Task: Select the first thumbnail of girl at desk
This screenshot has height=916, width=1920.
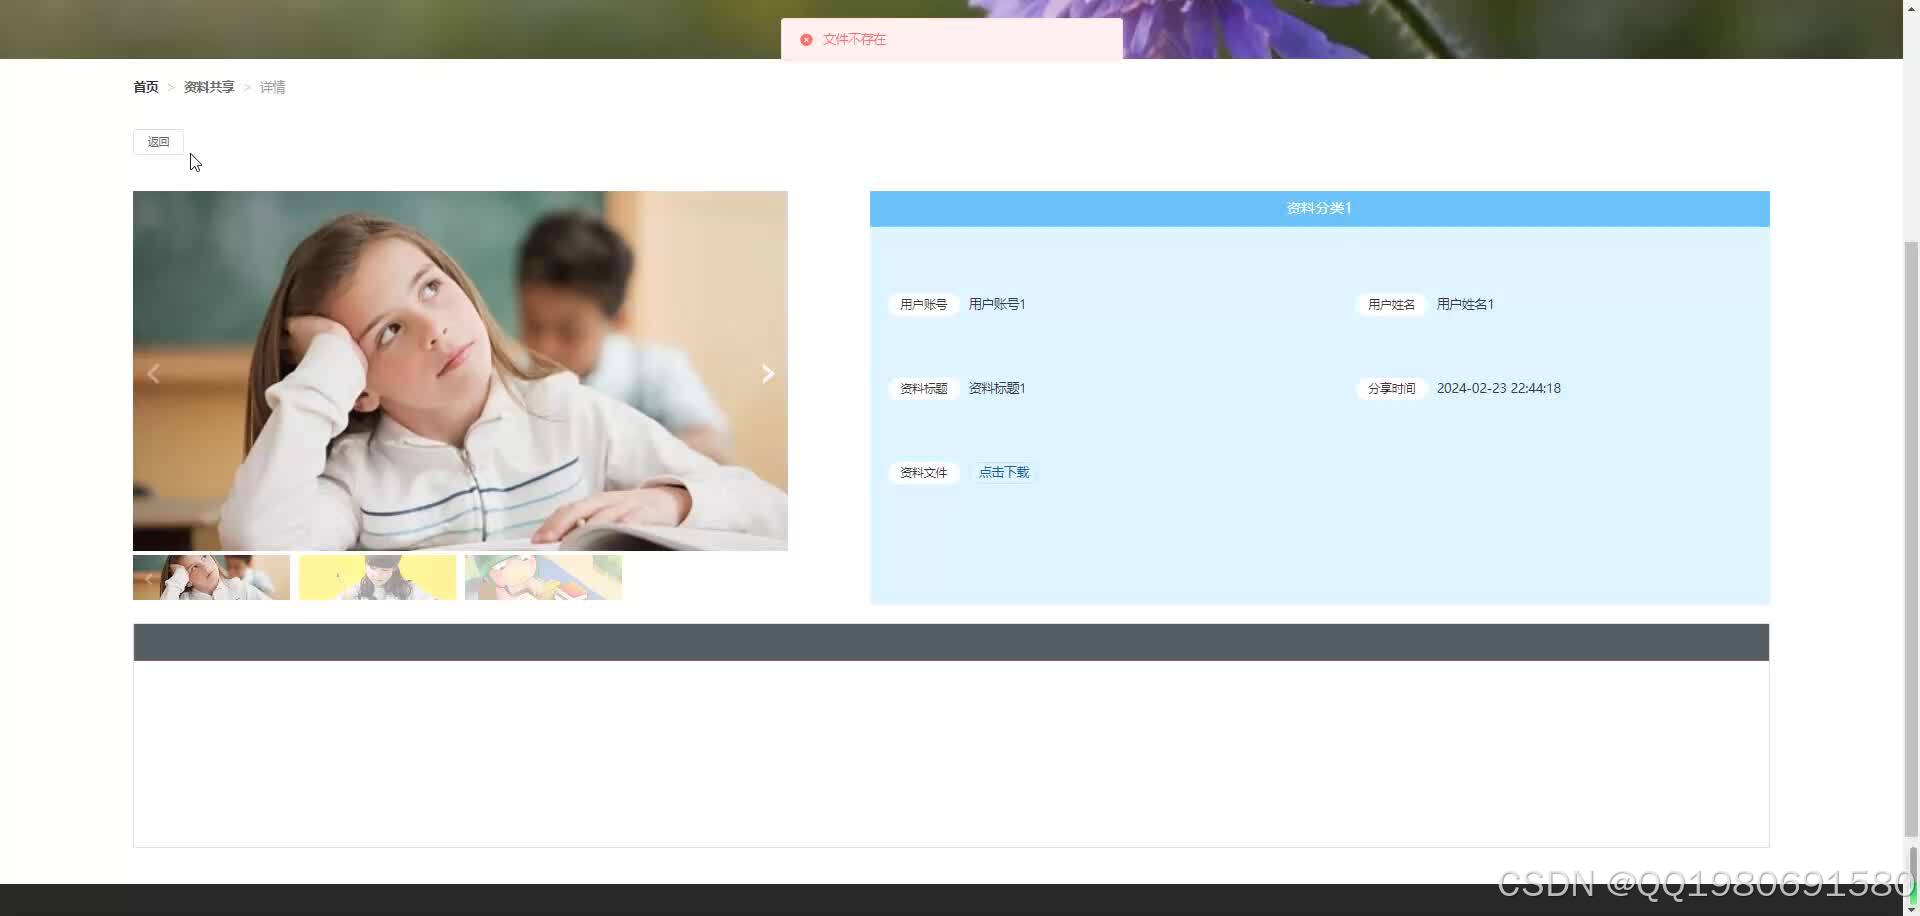Action: coord(211,577)
